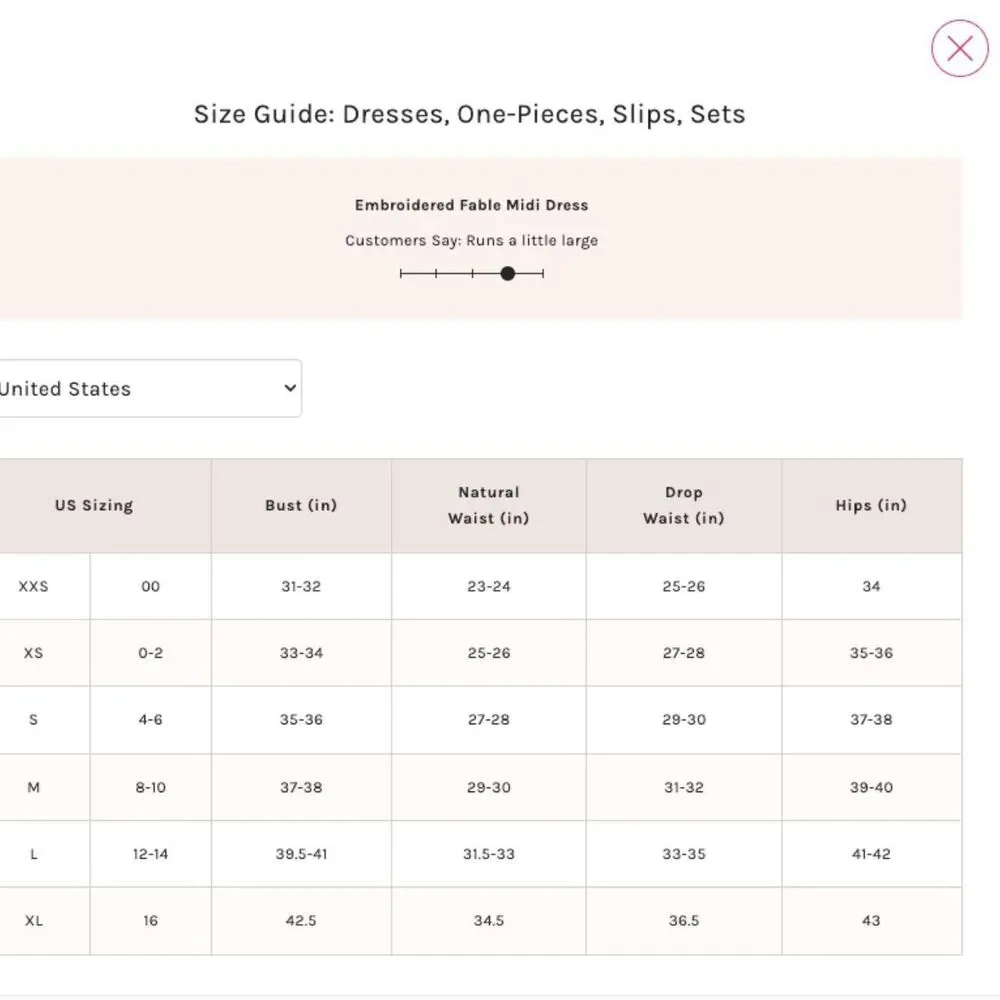This screenshot has height=1000, width=1000.
Task: Select the S size row label
Action: [x=33, y=719]
